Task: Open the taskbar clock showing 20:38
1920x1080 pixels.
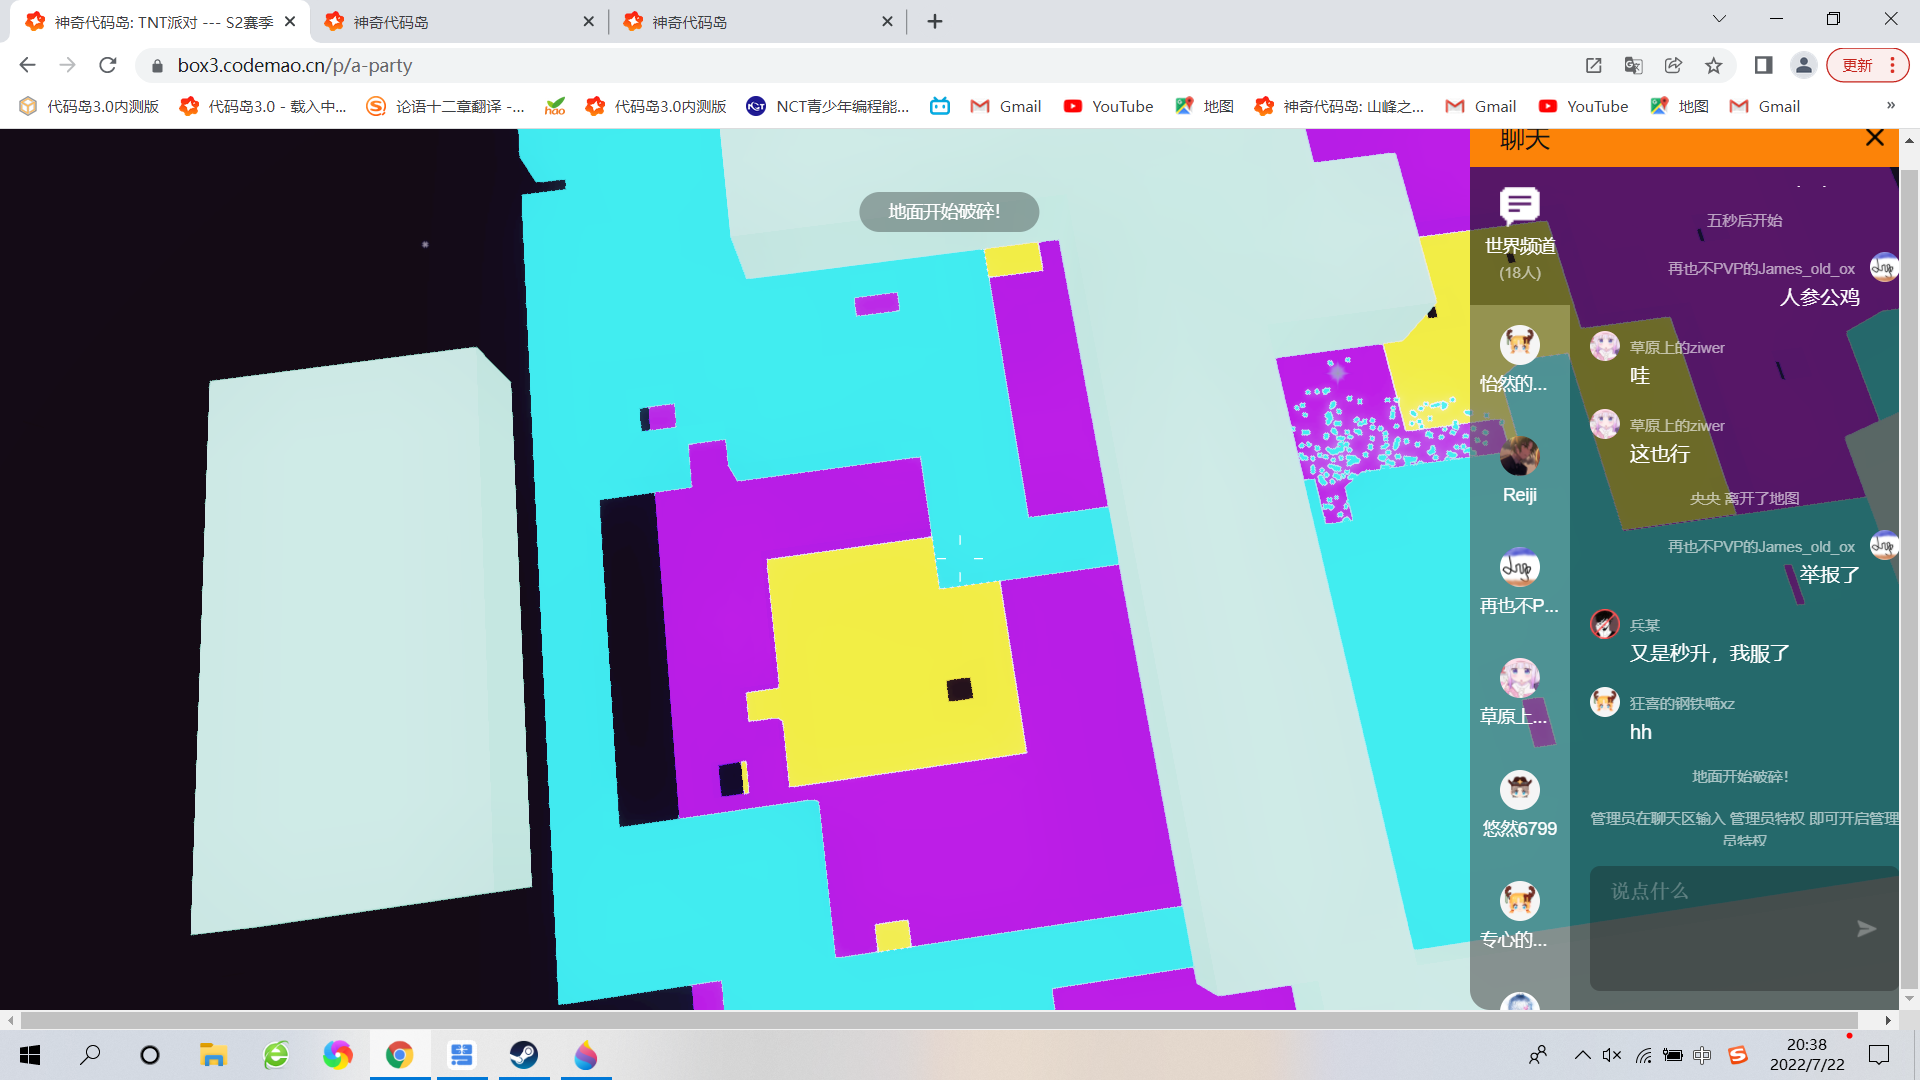Action: pos(1807,1055)
